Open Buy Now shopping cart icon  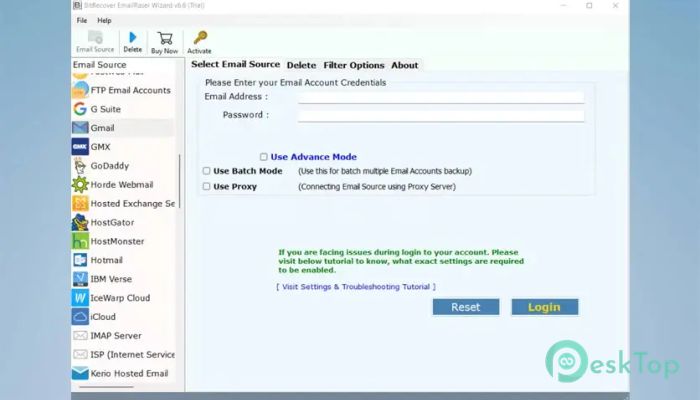pos(164,38)
